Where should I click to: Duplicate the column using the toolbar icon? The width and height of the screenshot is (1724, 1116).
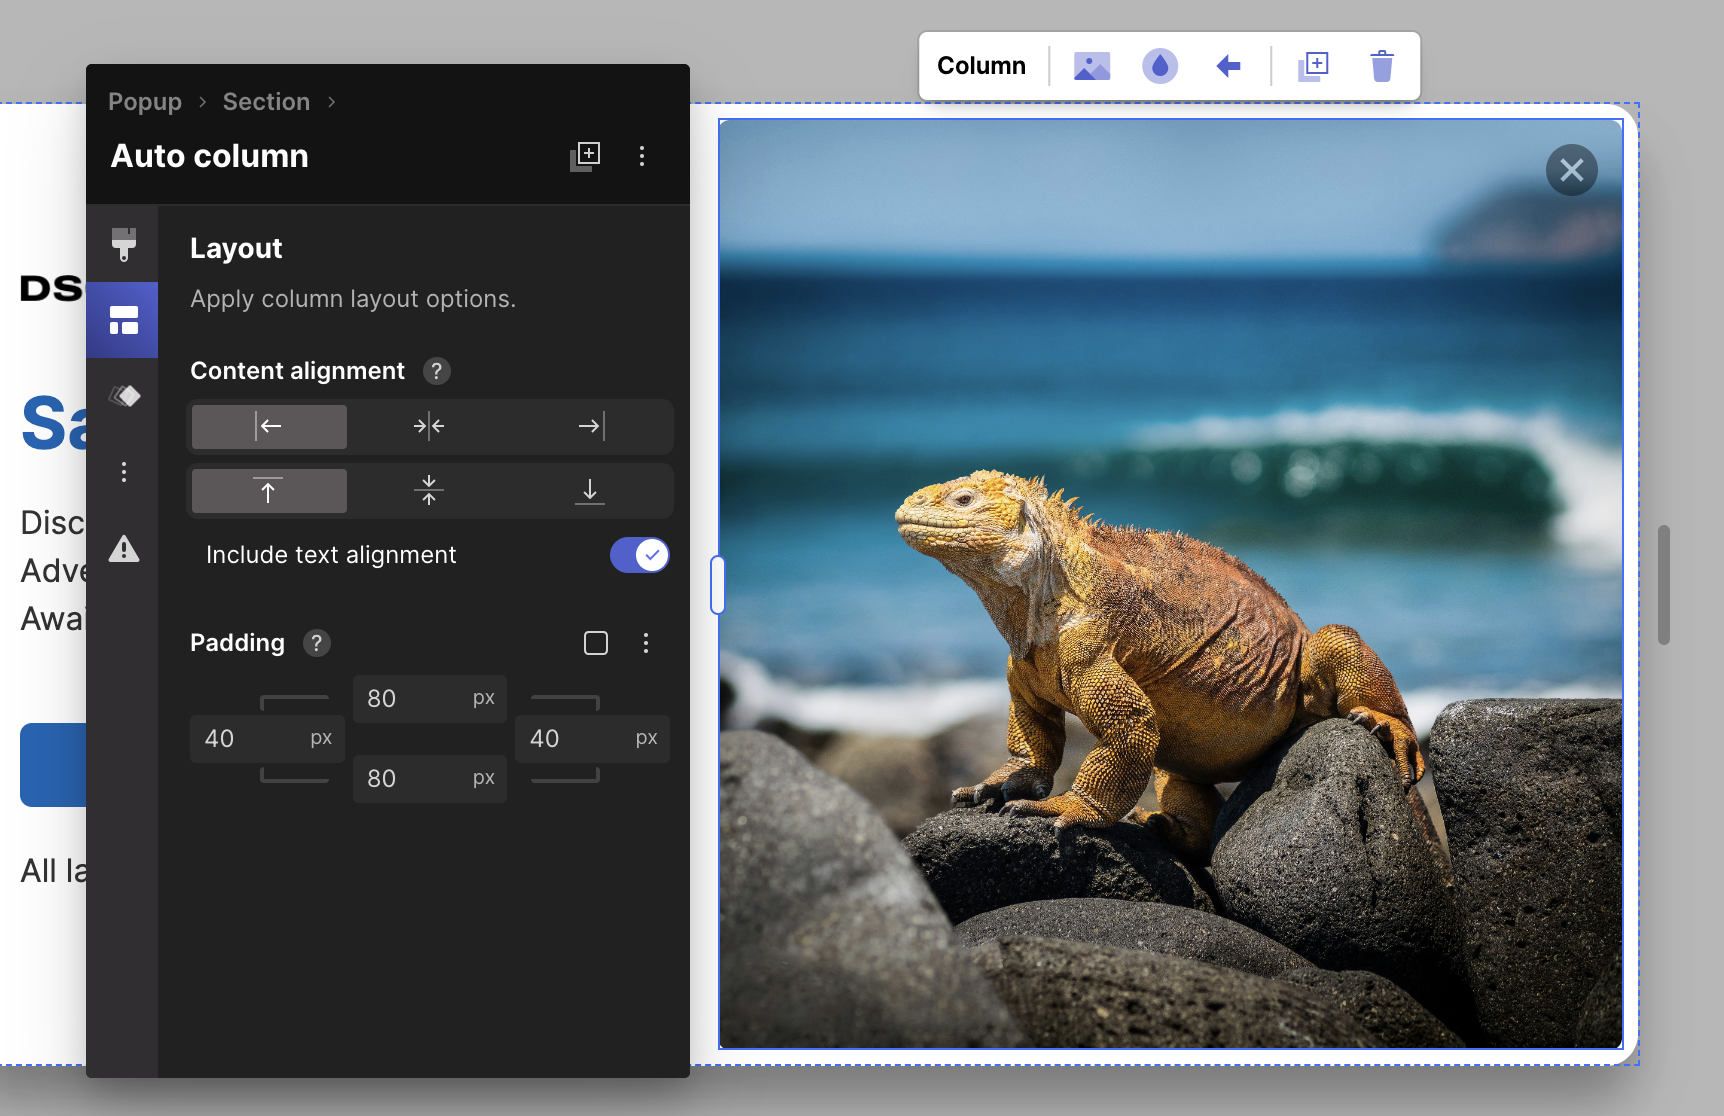click(1314, 65)
